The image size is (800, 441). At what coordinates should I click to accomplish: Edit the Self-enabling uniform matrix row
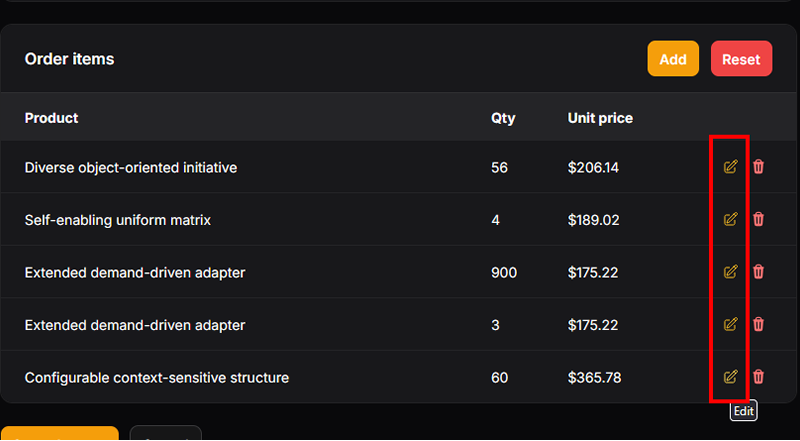coord(730,219)
